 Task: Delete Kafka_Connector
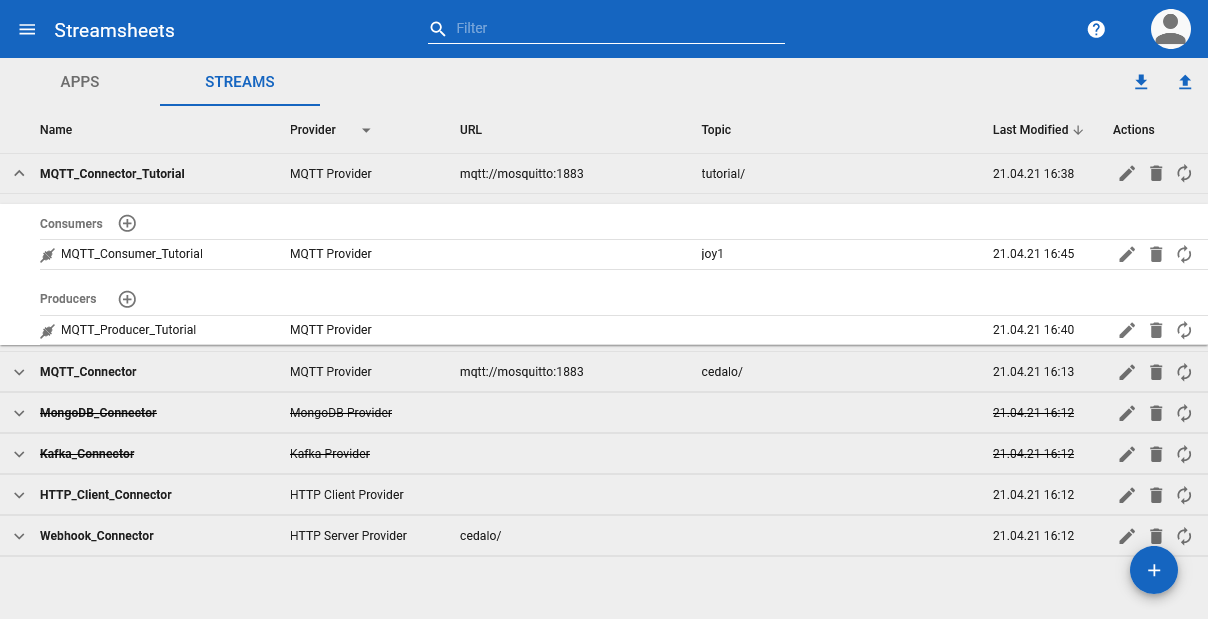(x=1156, y=454)
